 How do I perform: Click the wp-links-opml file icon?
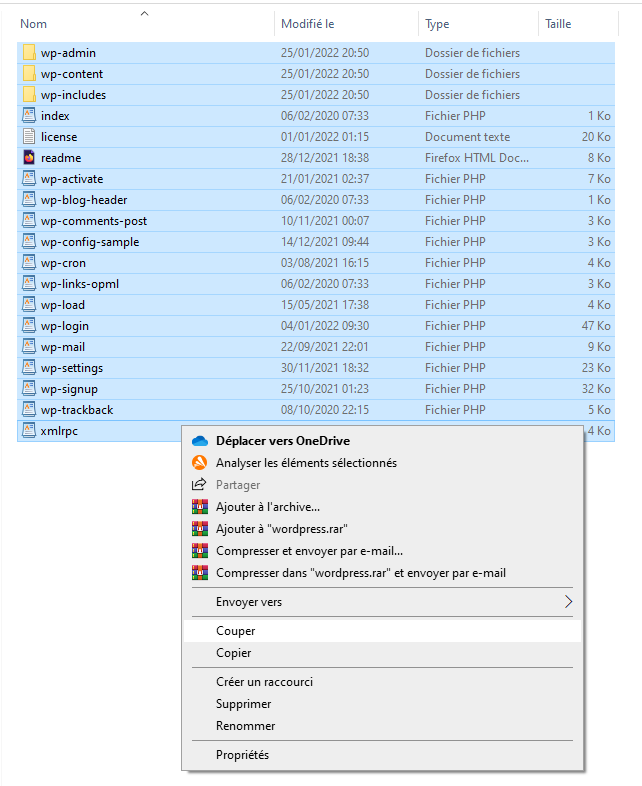29,284
